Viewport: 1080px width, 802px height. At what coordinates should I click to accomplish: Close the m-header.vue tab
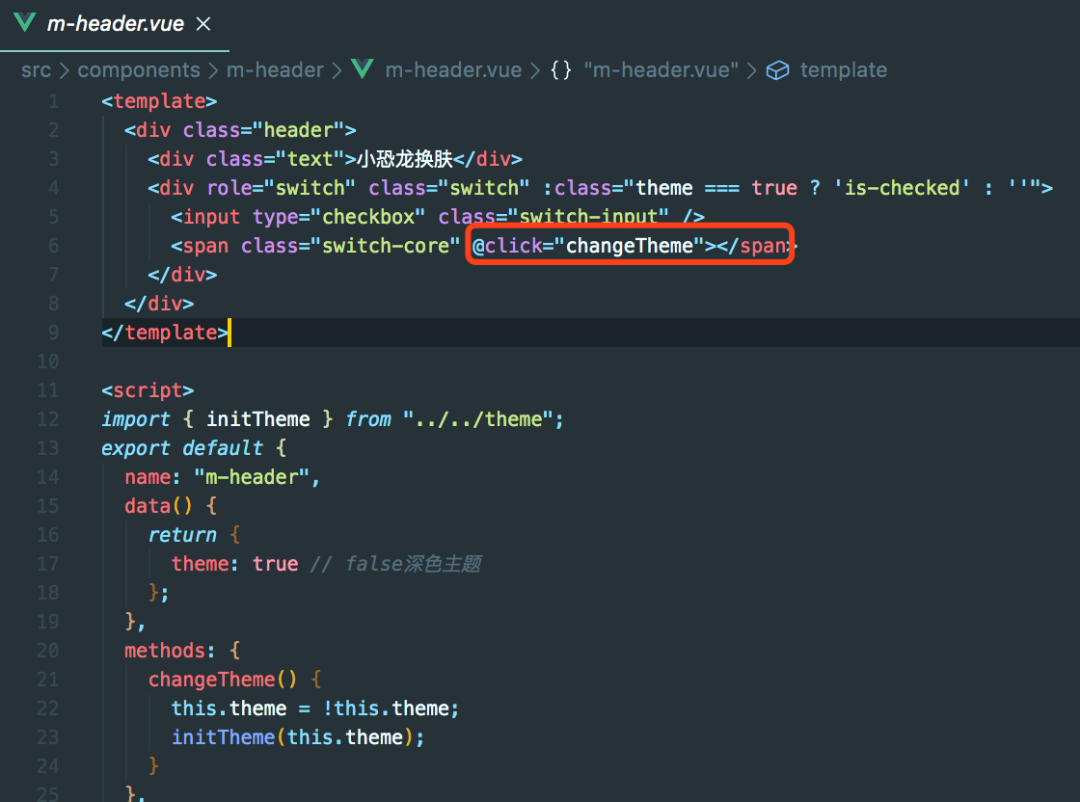[x=203, y=24]
